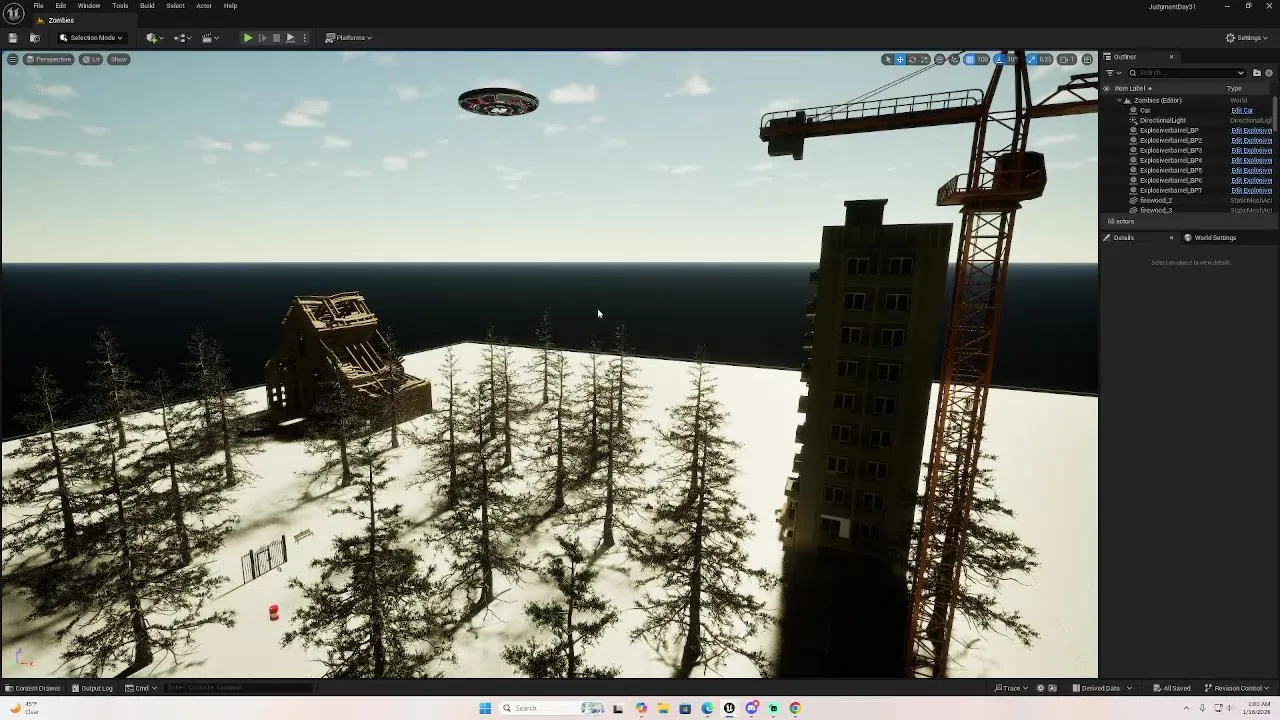Change the Lit view mode button
This screenshot has height=720, width=1280.
(x=91, y=59)
